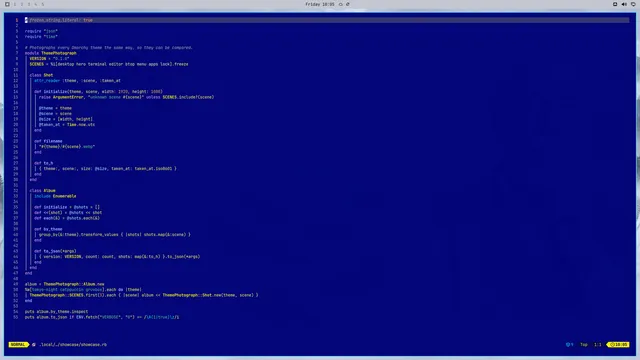Viewport: 640px width, 360px height.
Task: Click the require "json" line
Action: point(41,31)
